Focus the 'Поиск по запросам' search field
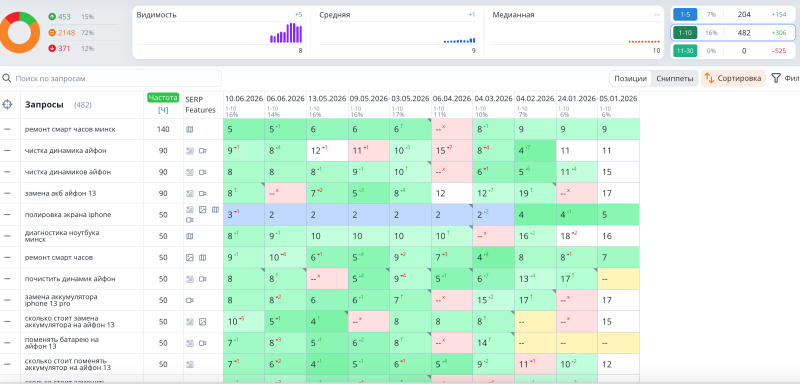This screenshot has width=800, height=384. (111, 79)
